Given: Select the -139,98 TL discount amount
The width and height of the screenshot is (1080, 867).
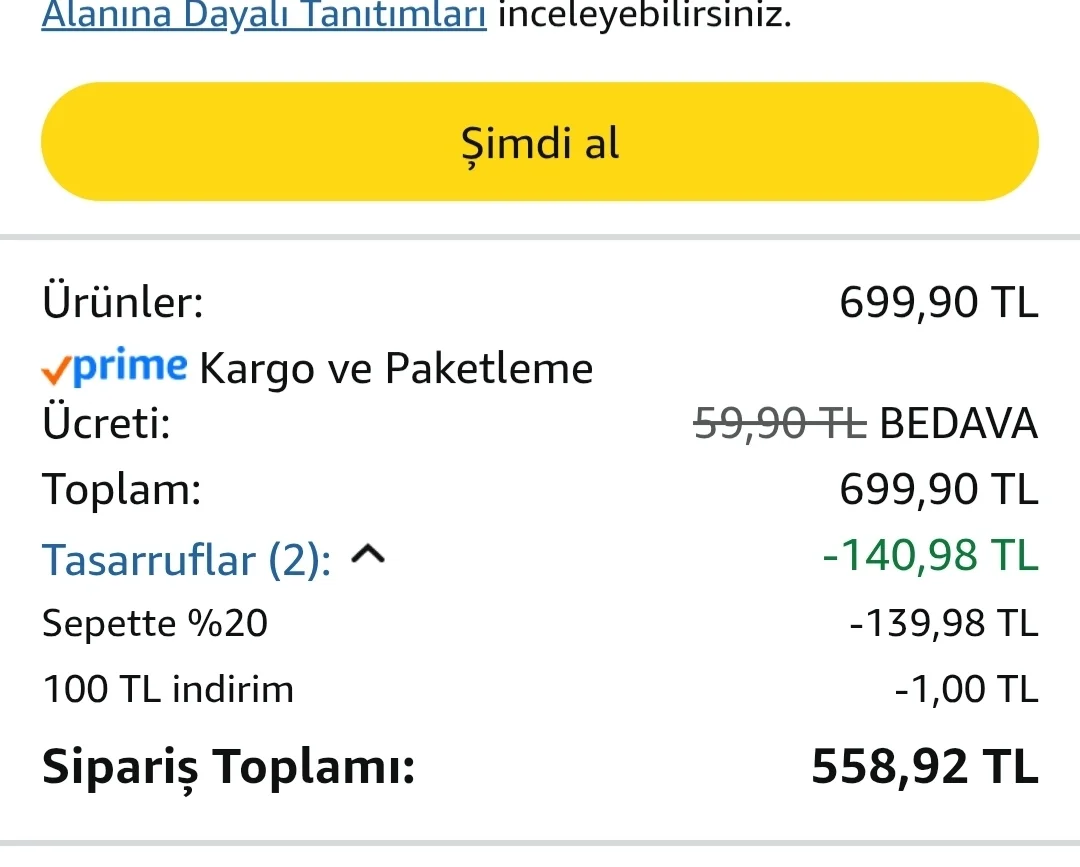Looking at the screenshot, I should (943, 624).
